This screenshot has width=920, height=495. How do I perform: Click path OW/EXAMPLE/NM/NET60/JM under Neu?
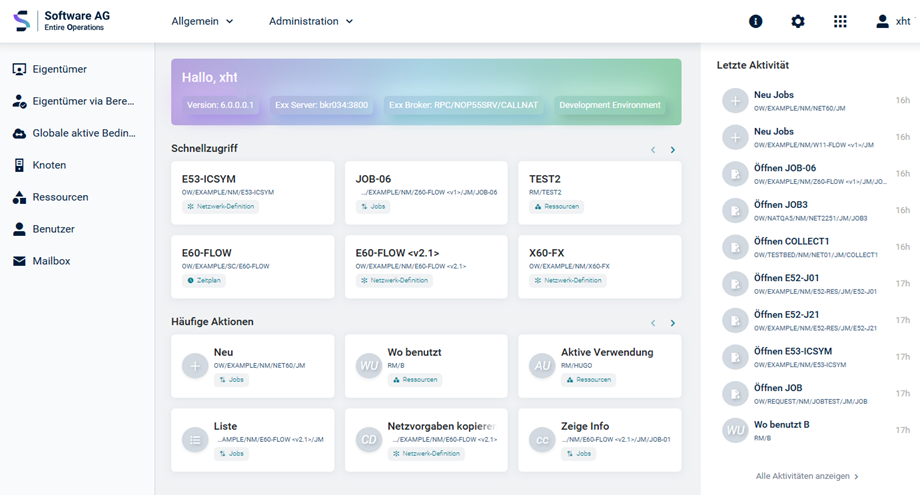click(259, 366)
